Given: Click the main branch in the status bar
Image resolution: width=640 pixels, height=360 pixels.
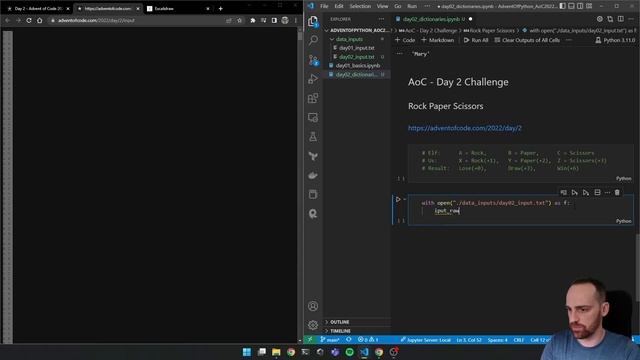Looking at the screenshot, I should pyautogui.click(x=330, y=340).
